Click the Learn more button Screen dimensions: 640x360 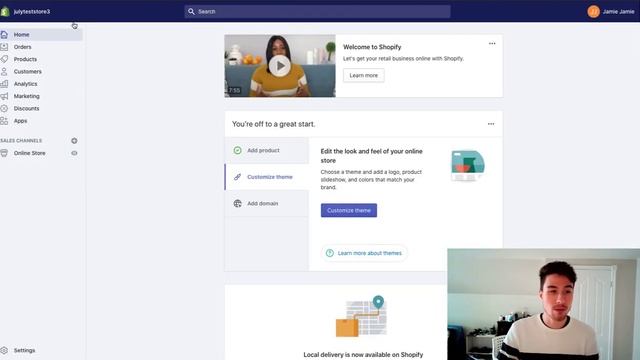[x=364, y=76]
